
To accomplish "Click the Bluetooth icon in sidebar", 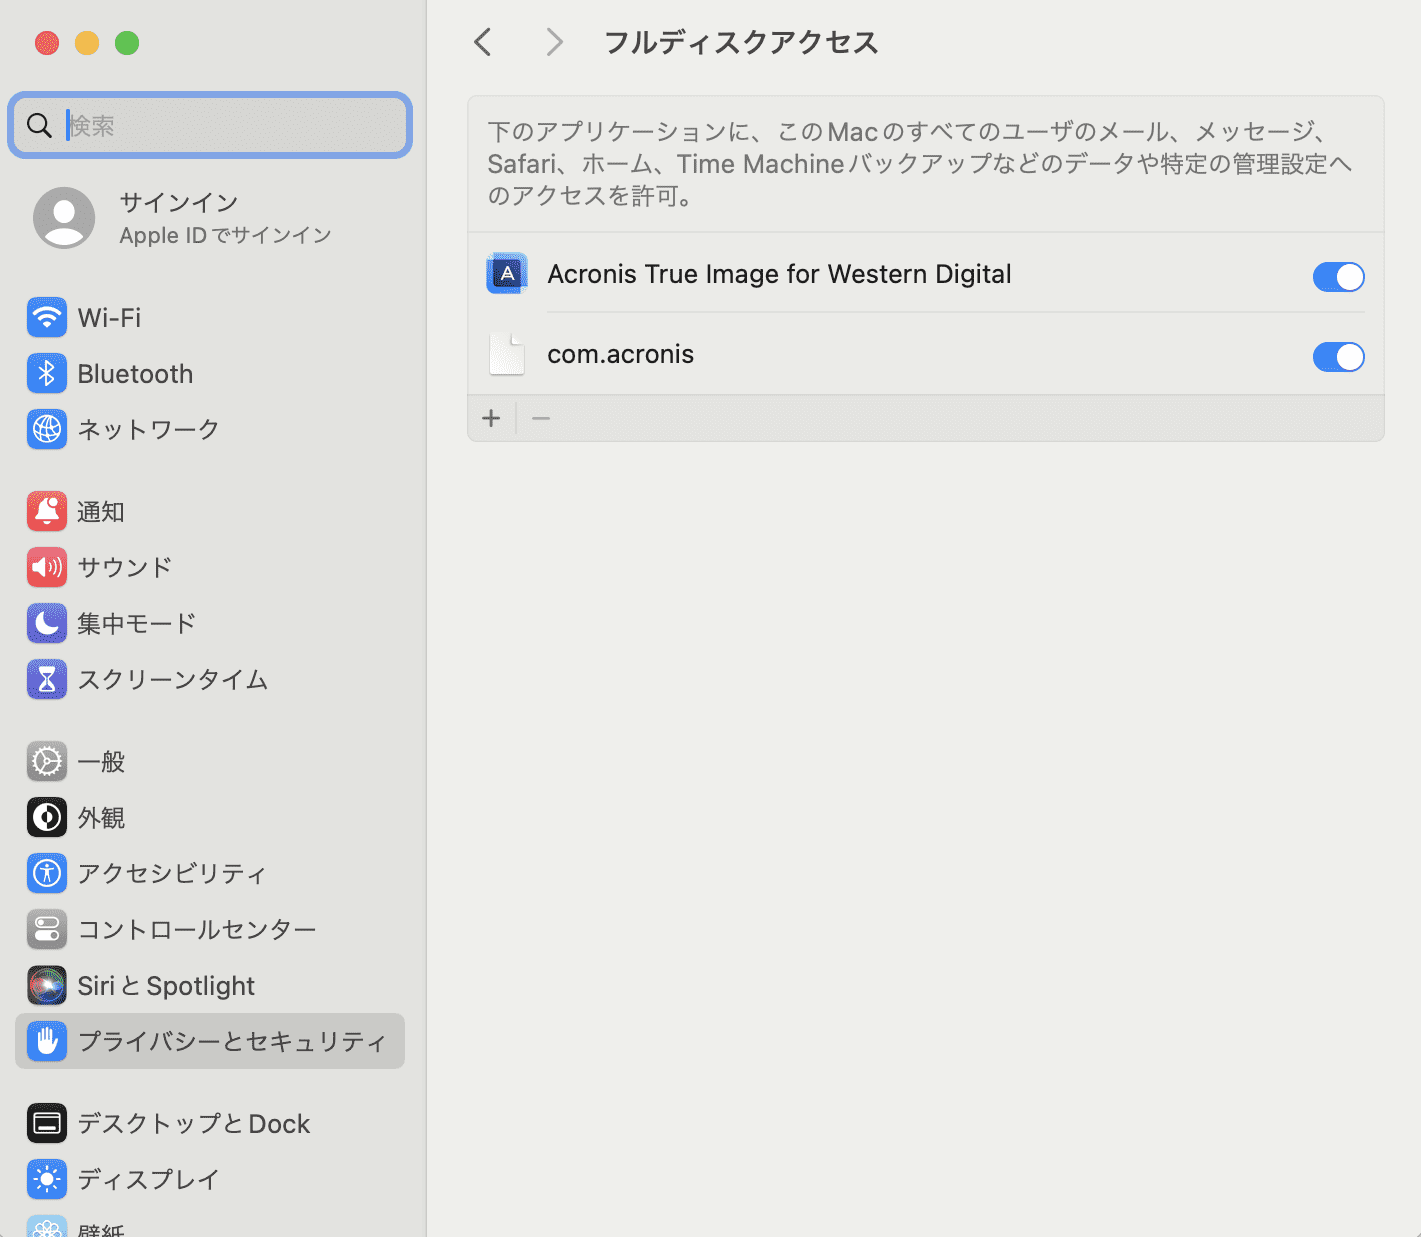I will click(x=47, y=374).
